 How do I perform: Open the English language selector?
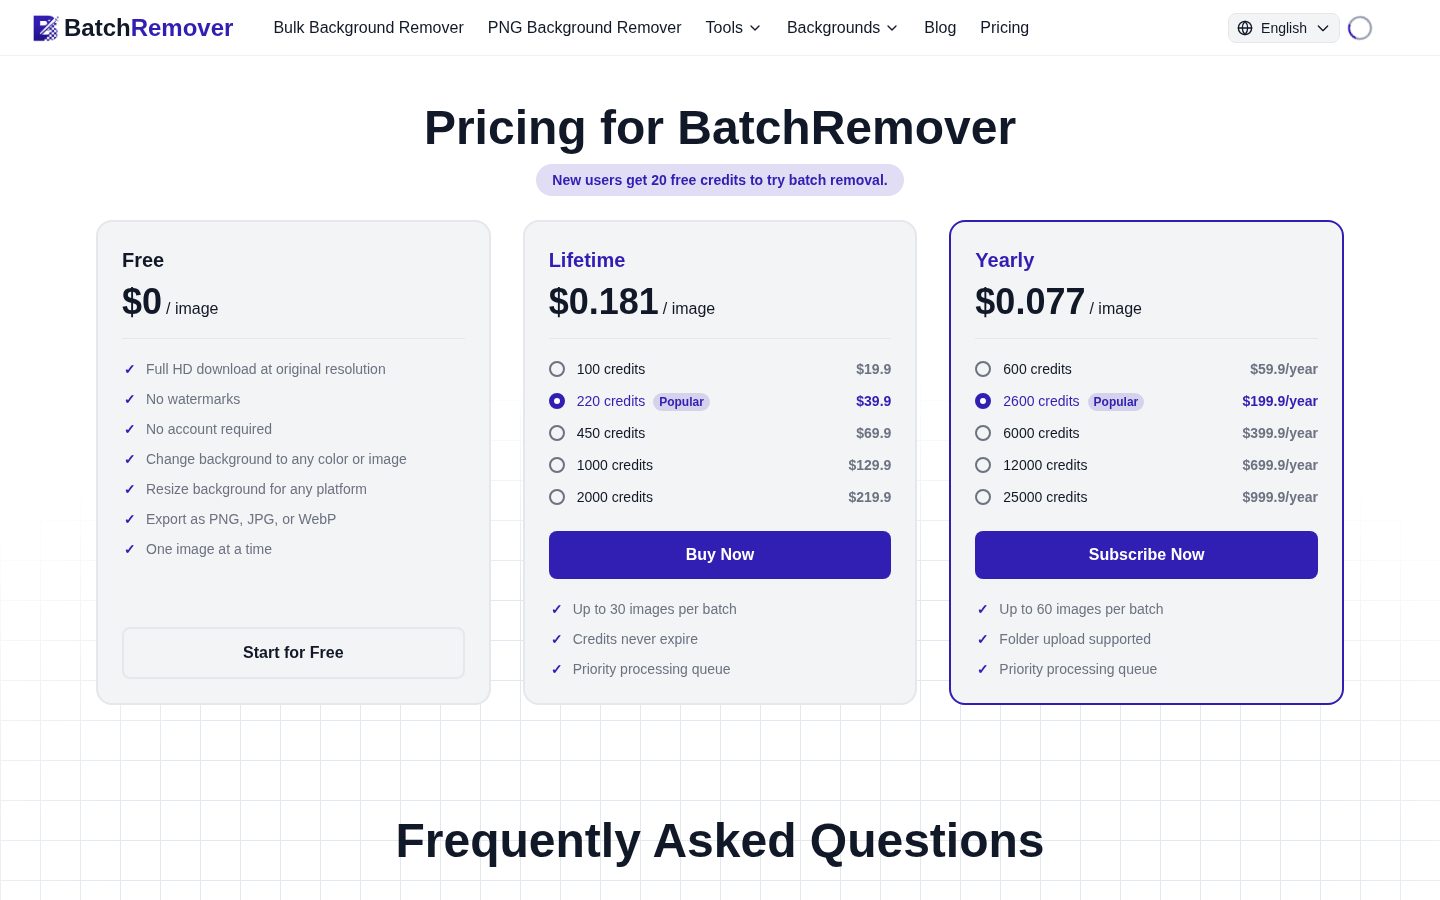coord(1283,28)
